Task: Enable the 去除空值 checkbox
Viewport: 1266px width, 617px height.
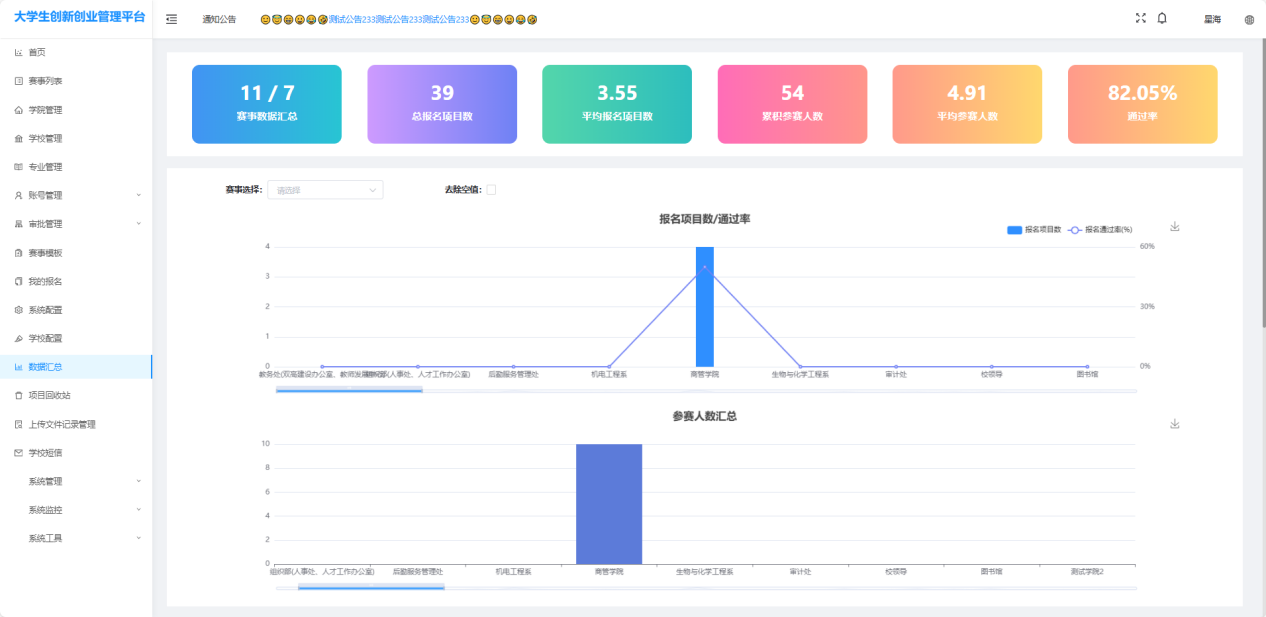Action: click(491, 190)
